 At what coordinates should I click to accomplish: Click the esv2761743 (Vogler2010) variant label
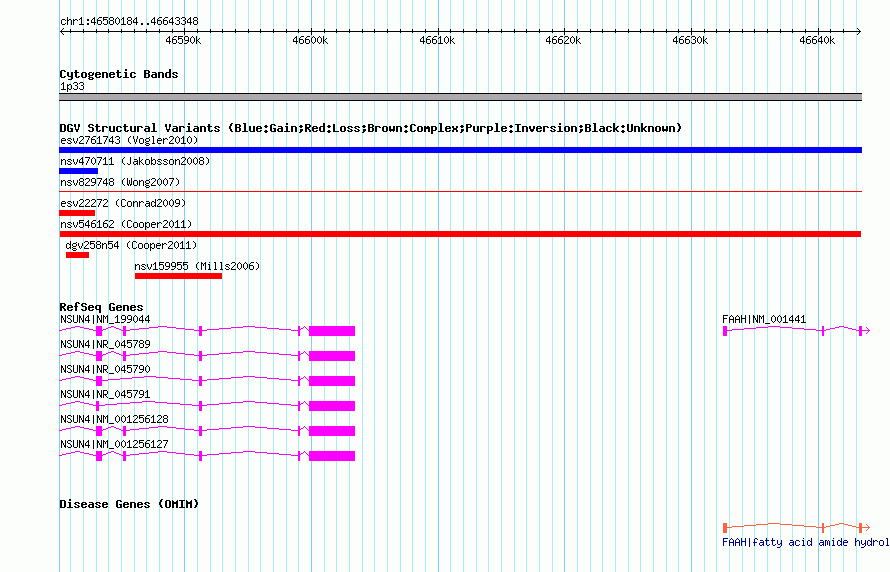point(129,140)
